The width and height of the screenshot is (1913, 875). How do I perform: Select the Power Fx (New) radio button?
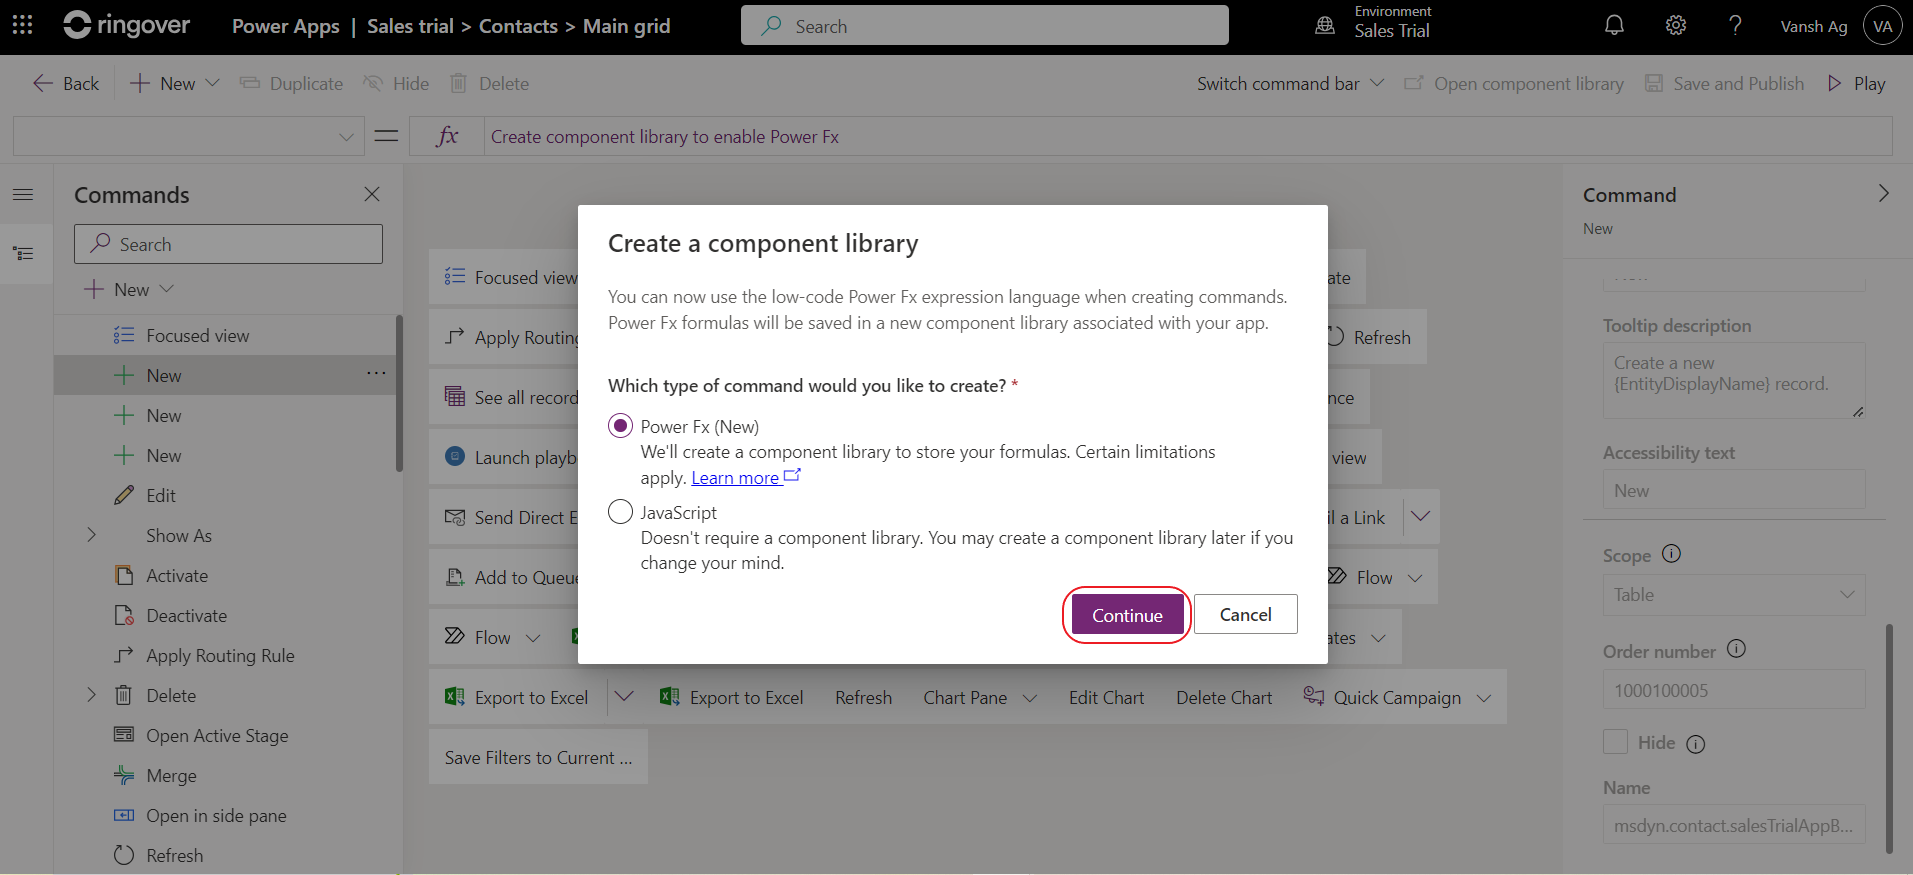pyautogui.click(x=621, y=426)
